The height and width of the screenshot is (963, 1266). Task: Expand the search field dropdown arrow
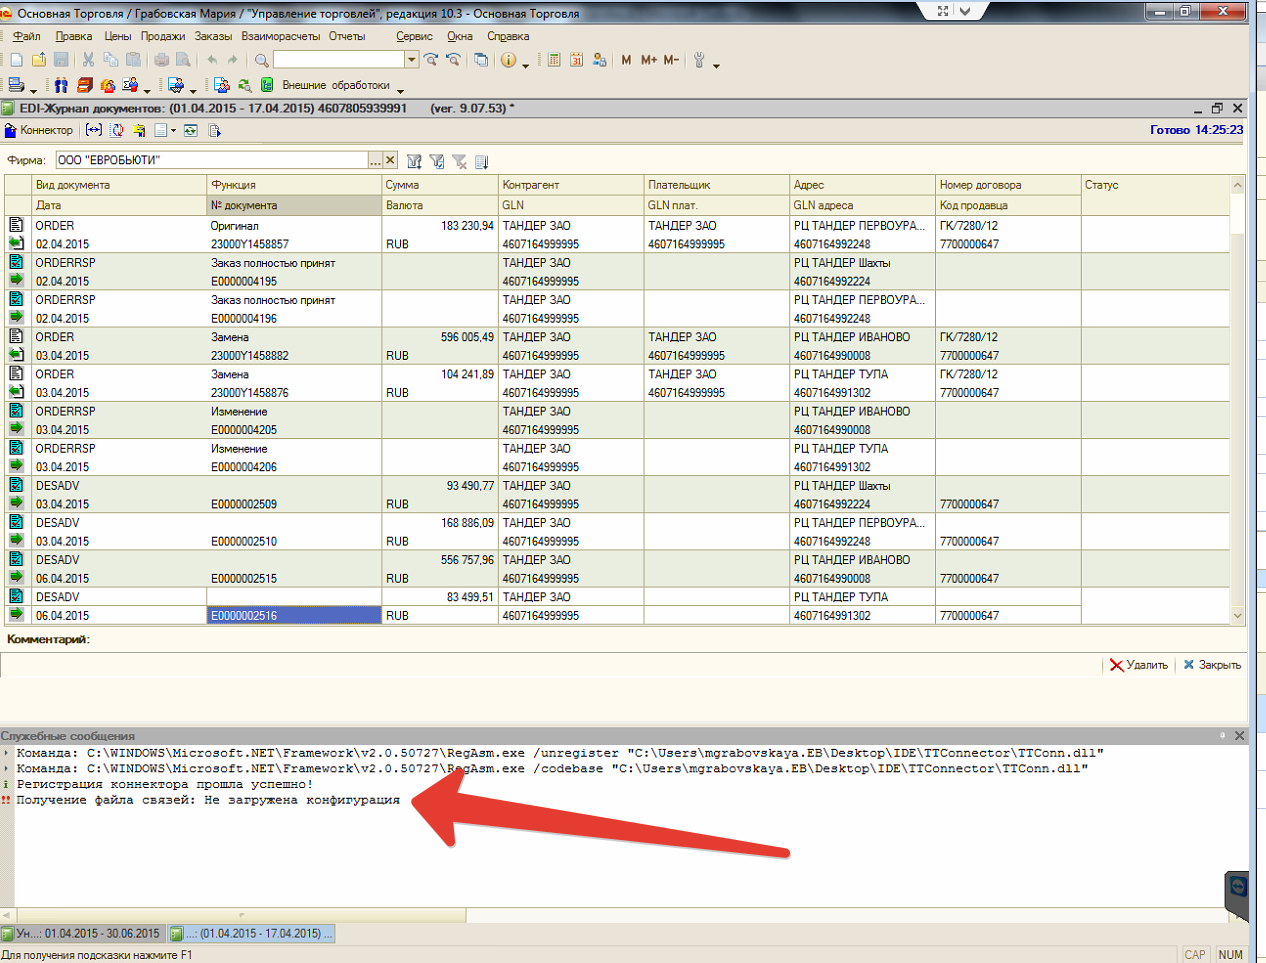[411, 60]
